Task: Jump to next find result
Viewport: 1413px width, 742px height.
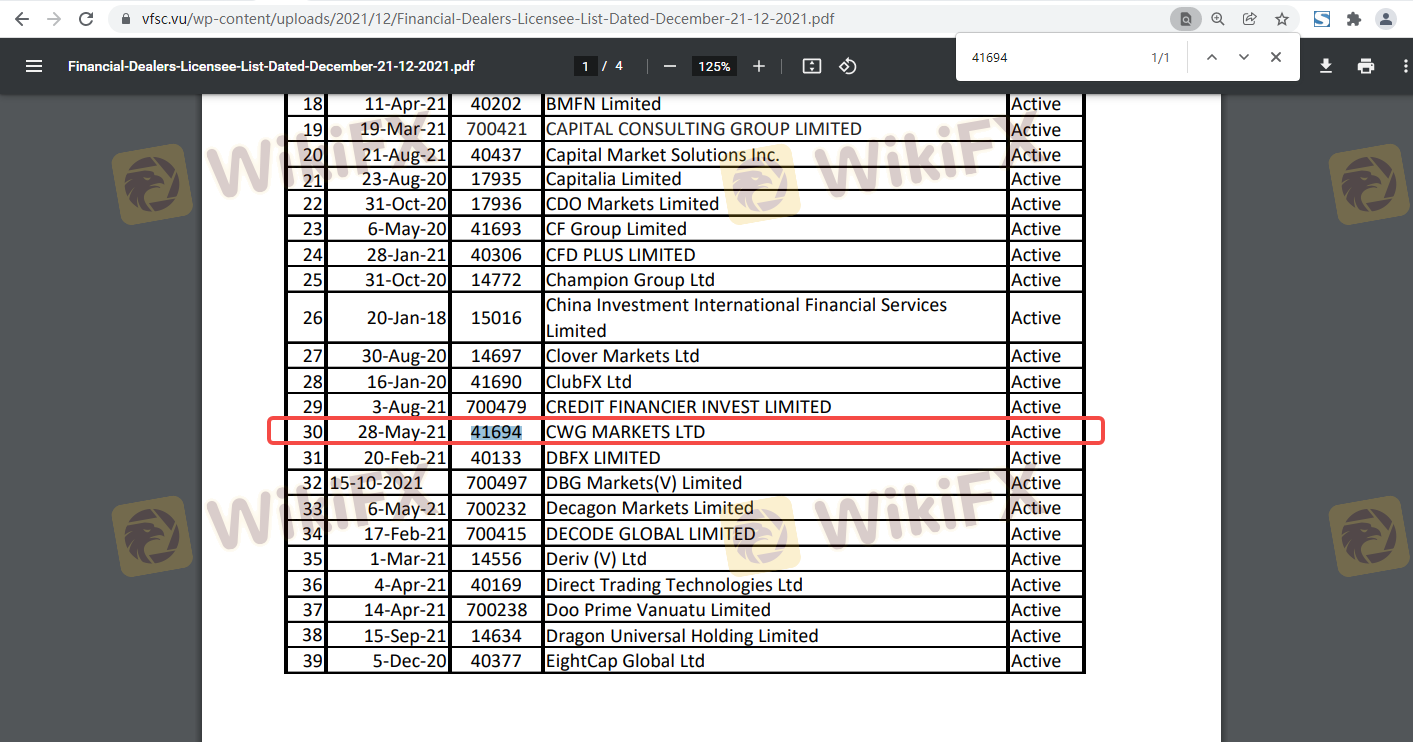Action: pos(1244,57)
